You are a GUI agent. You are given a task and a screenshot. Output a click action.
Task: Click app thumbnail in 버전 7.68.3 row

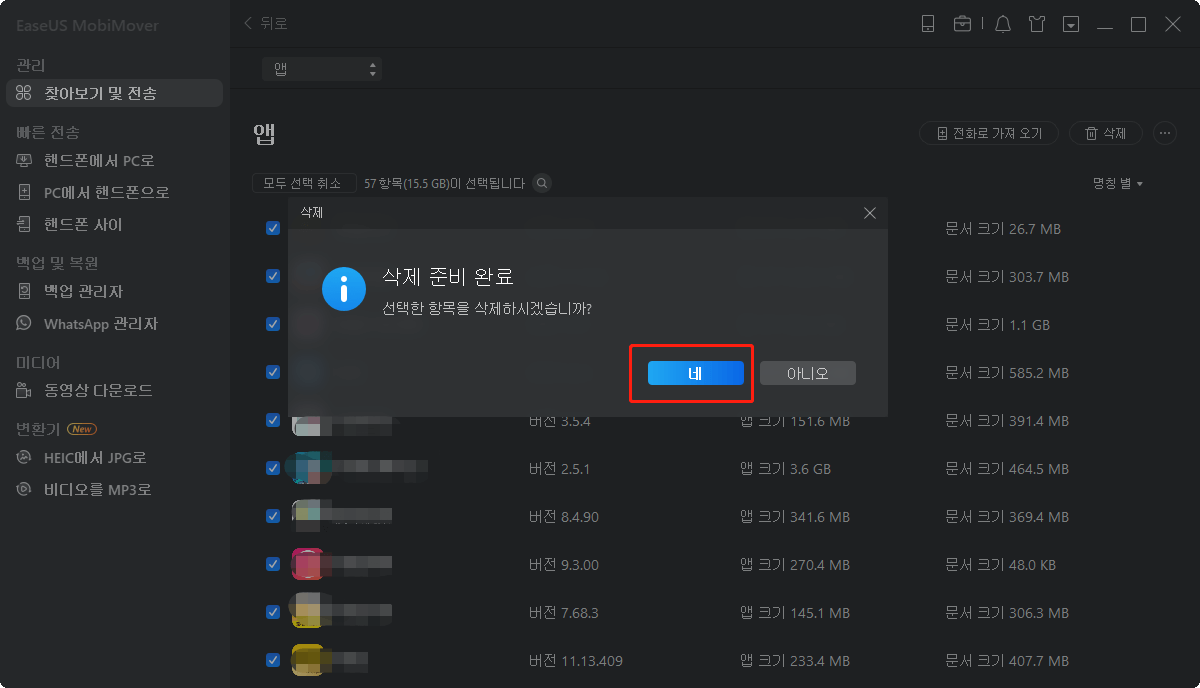point(307,612)
